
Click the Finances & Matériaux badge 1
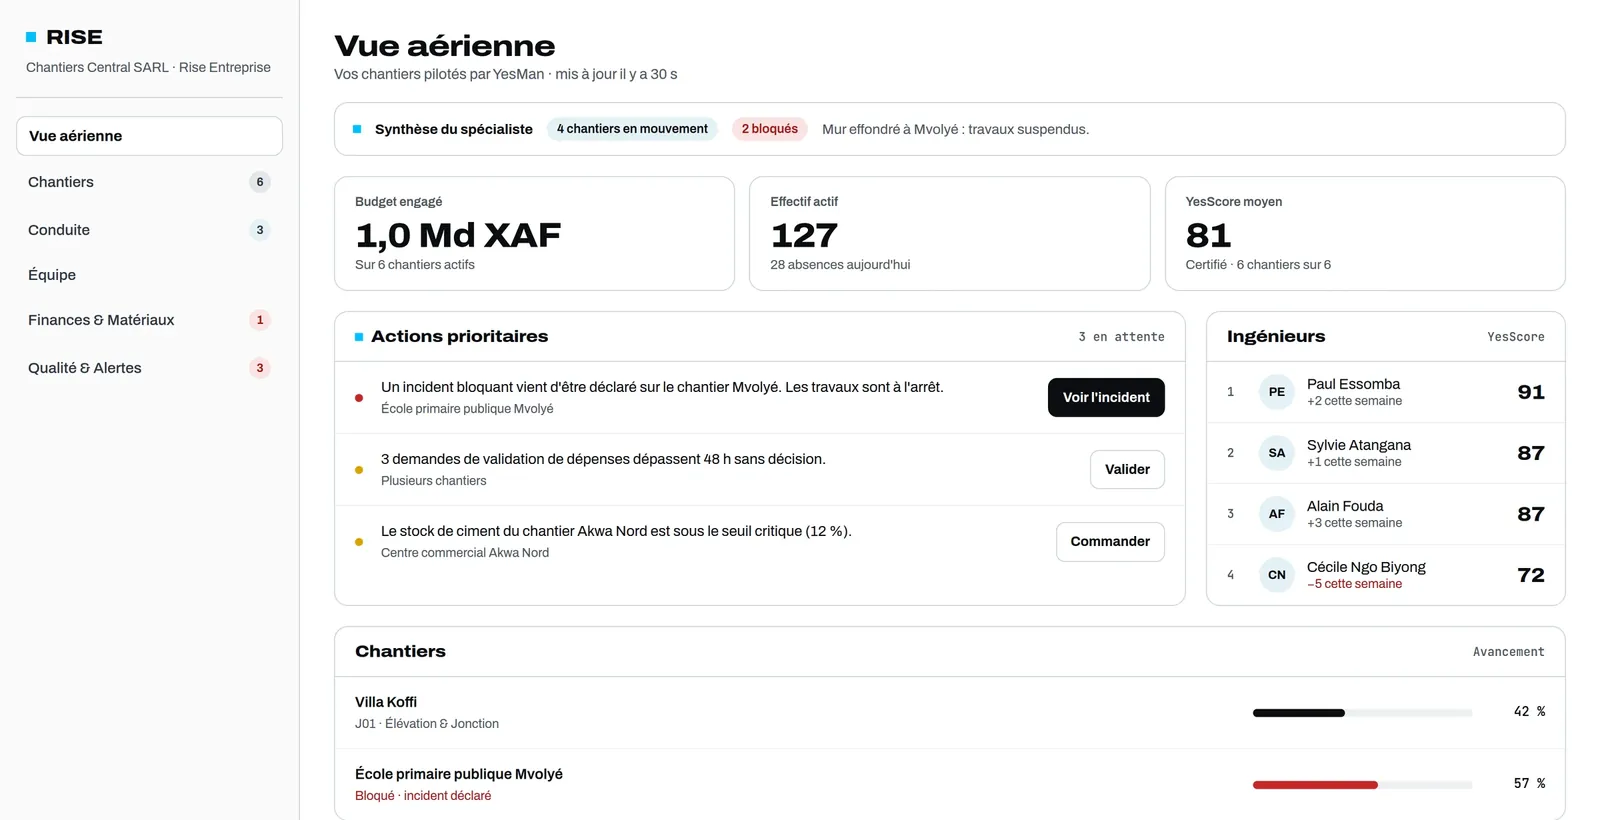260,320
